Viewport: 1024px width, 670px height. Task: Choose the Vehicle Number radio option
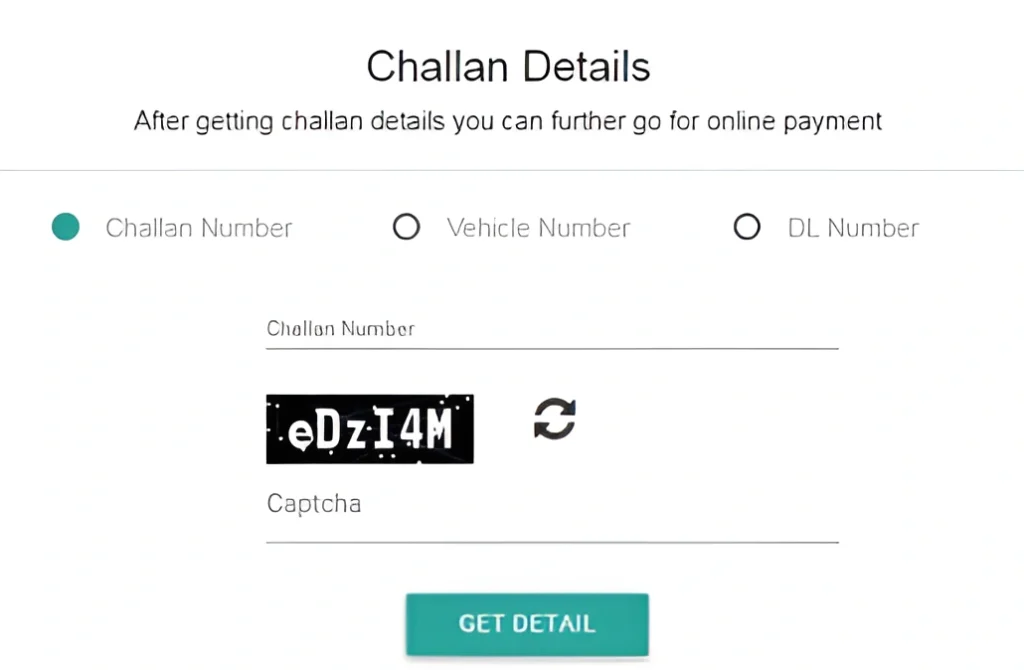coord(406,228)
